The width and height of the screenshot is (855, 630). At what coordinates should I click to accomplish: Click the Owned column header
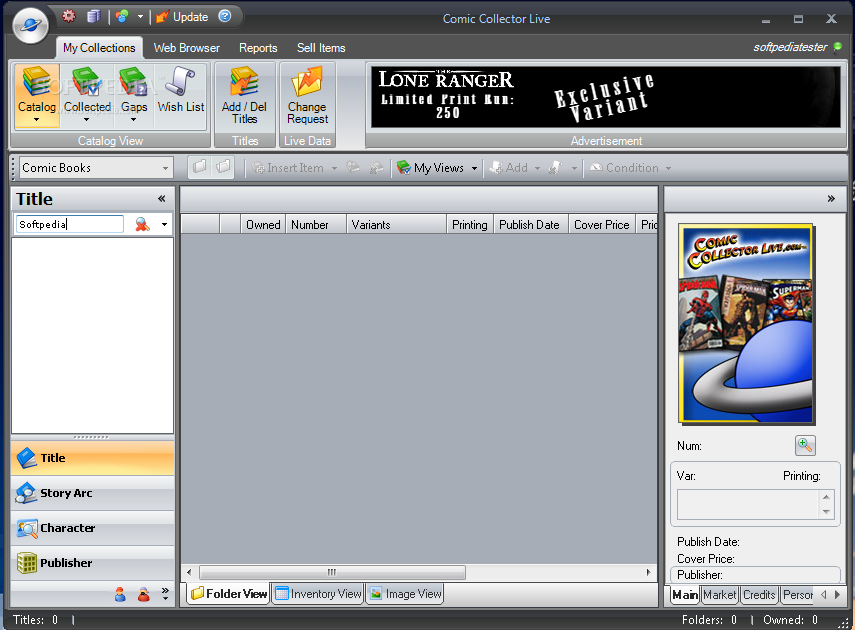[263, 225]
